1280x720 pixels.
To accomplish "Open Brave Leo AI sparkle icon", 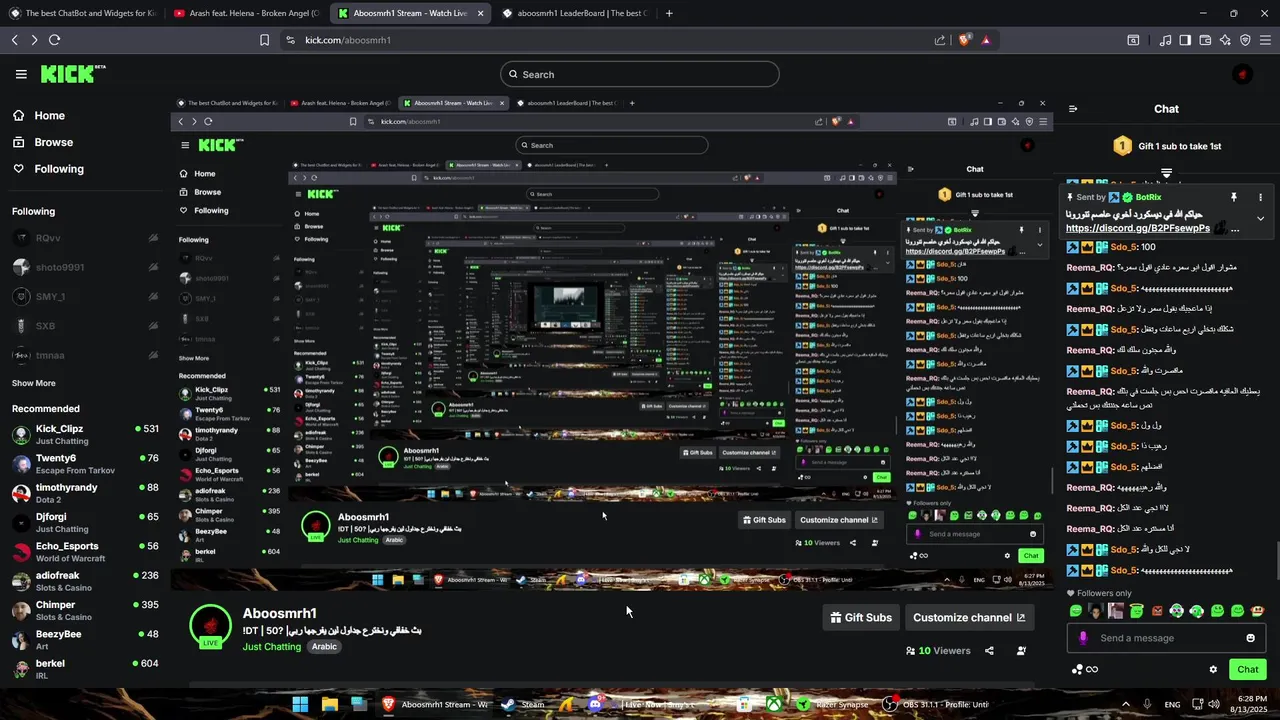I will click(x=1225, y=40).
